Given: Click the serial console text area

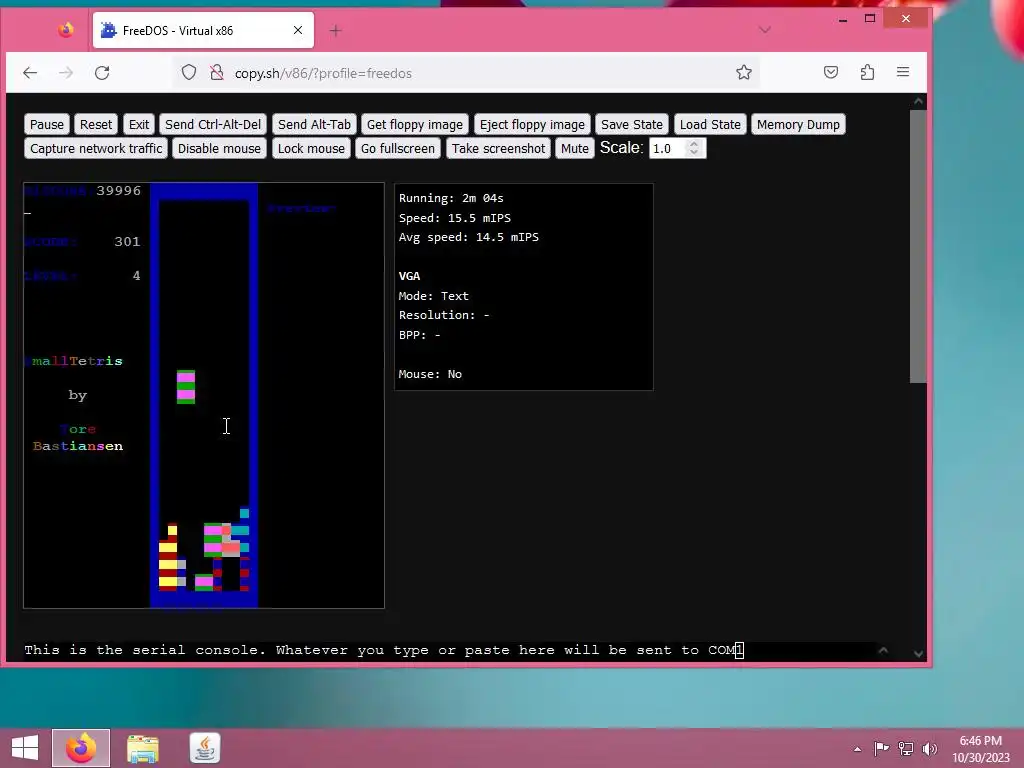Looking at the screenshot, I should coord(449,650).
